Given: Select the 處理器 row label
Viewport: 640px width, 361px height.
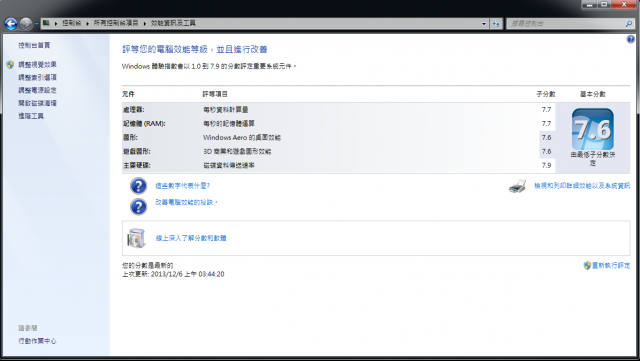Looking at the screenshot, I should pyautogui.click(x=134, y=109).
